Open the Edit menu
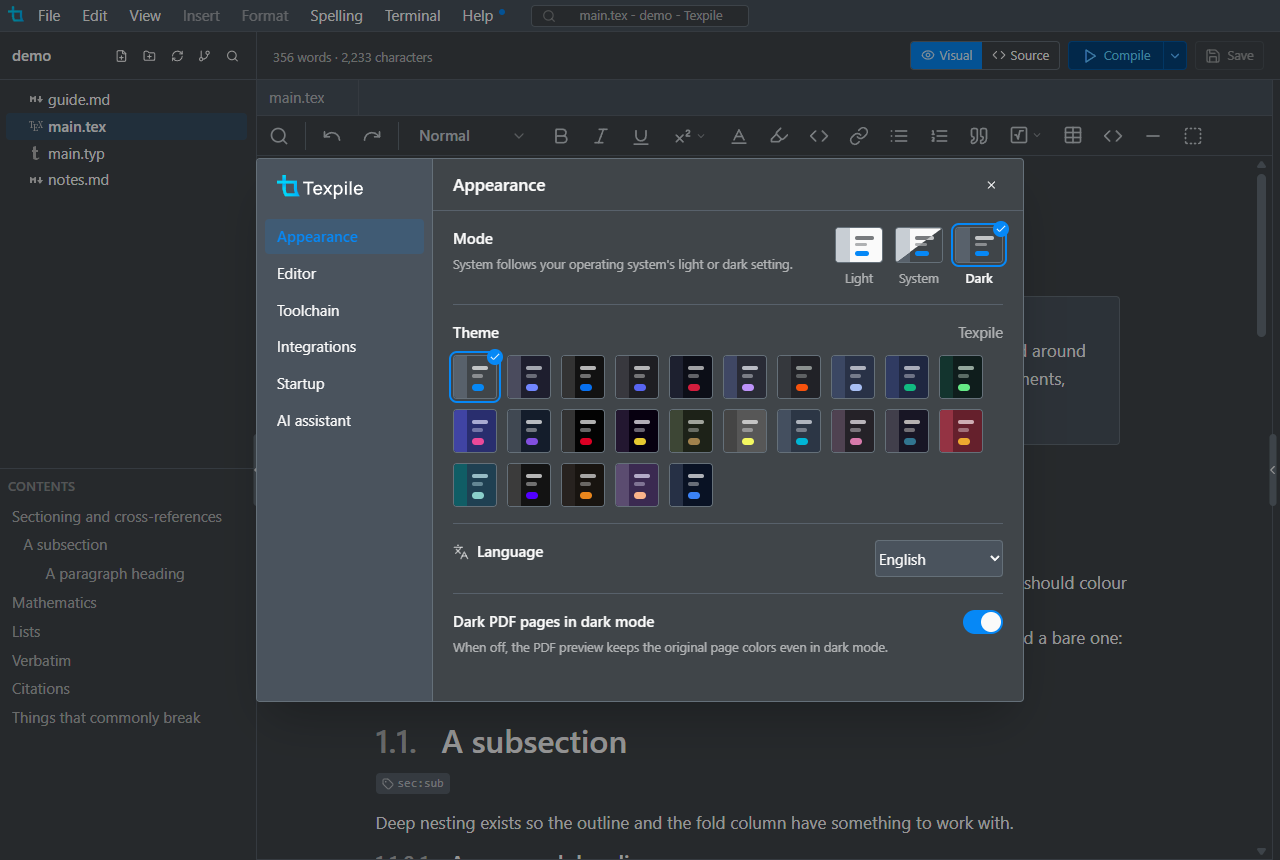Screen dimensions: 1280x860 (95, 16)
